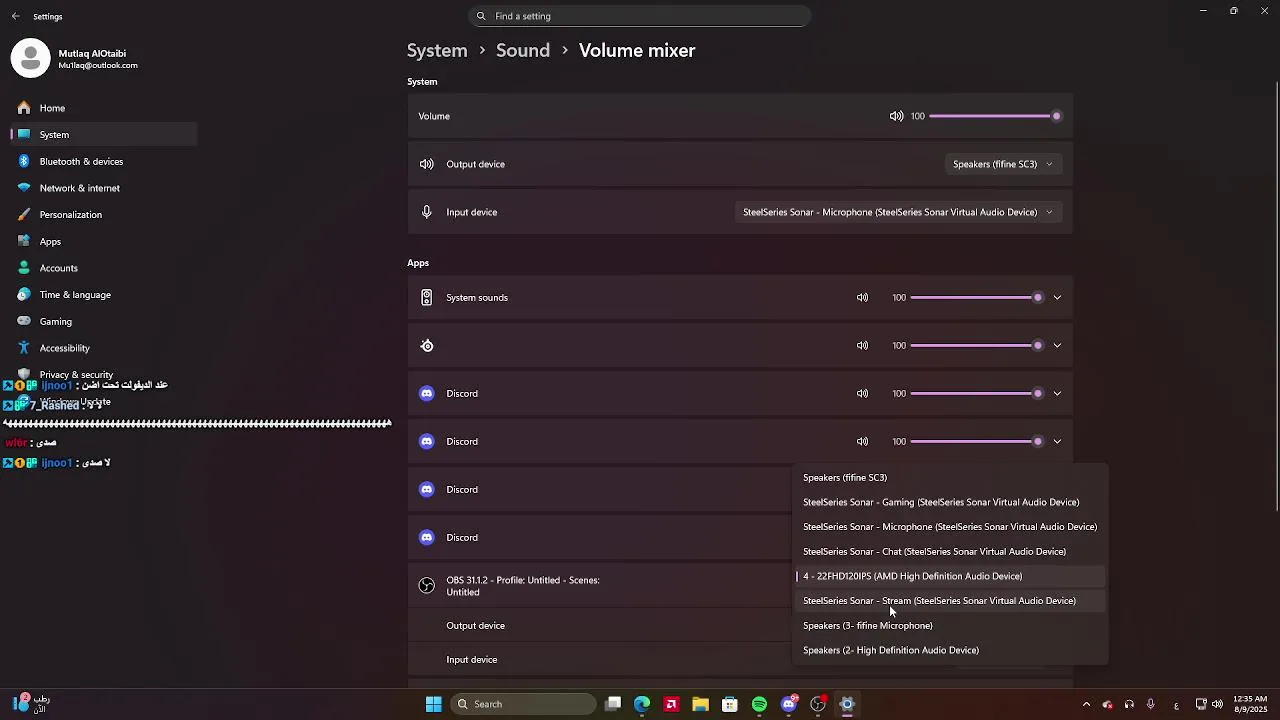The image size is (1280, 720).
Task: Click the OBS 31.1.2 profile row text
Action: (x=523, y=586)
